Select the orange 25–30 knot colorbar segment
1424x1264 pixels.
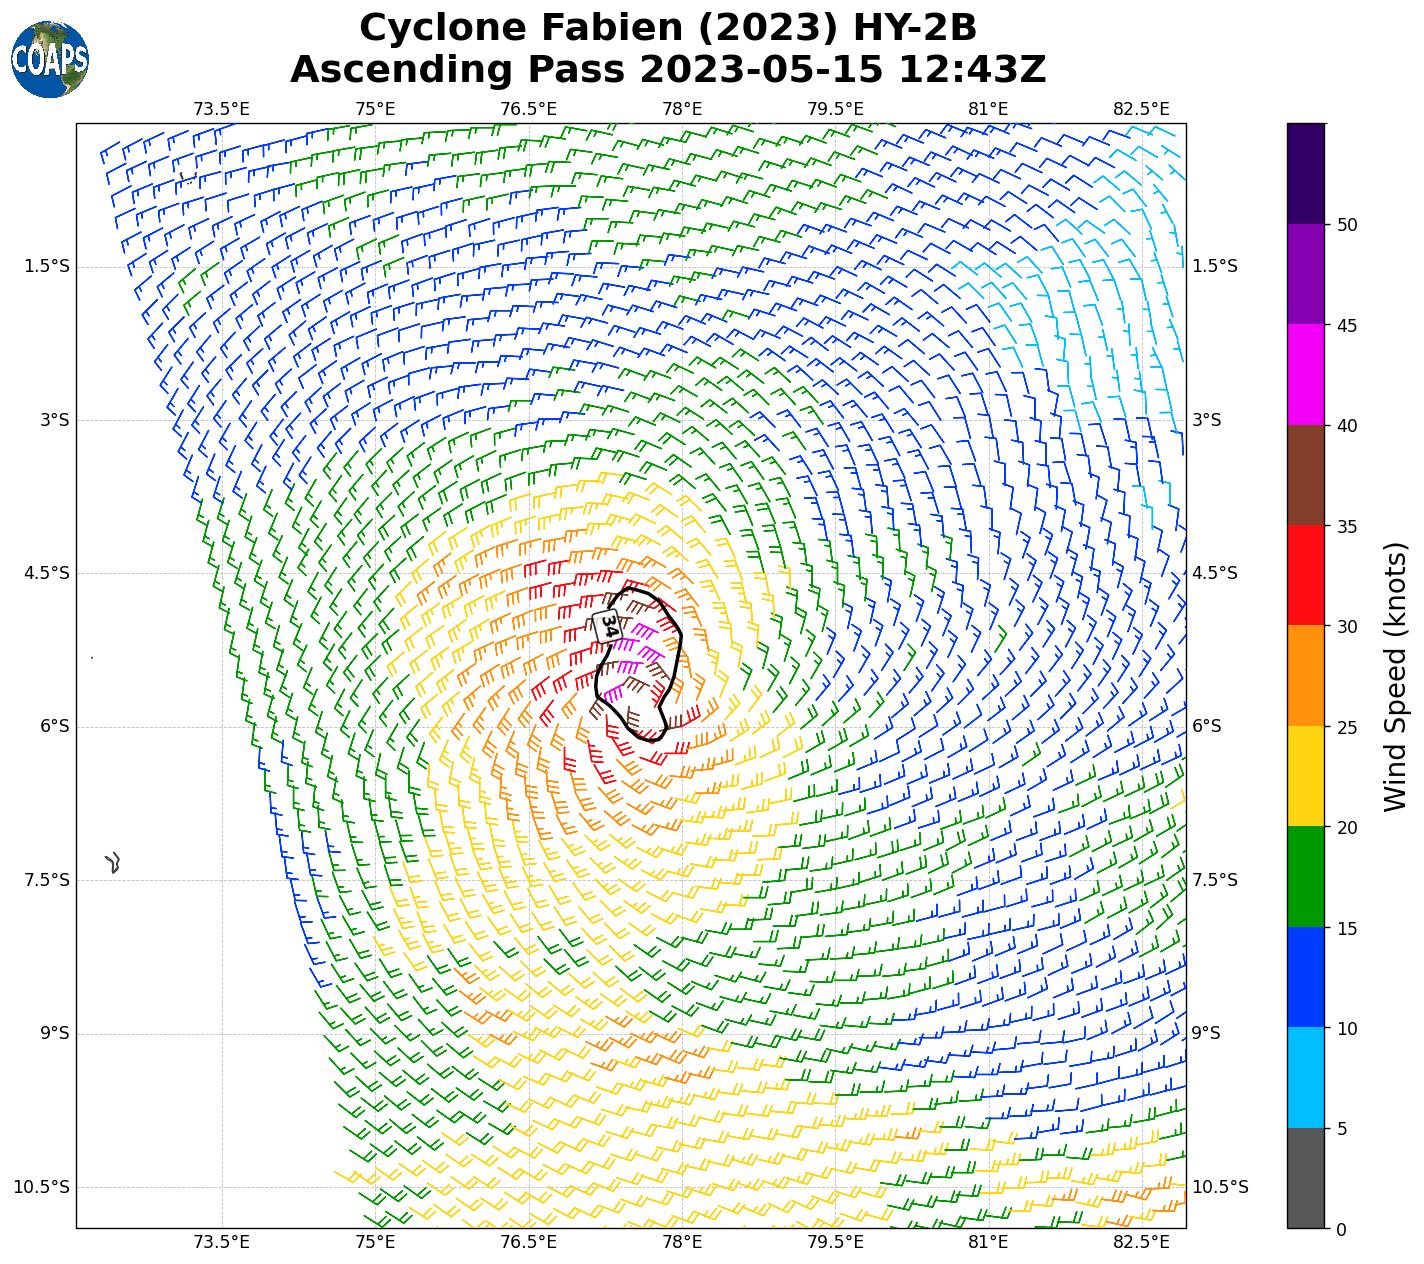click(1305, 676)
